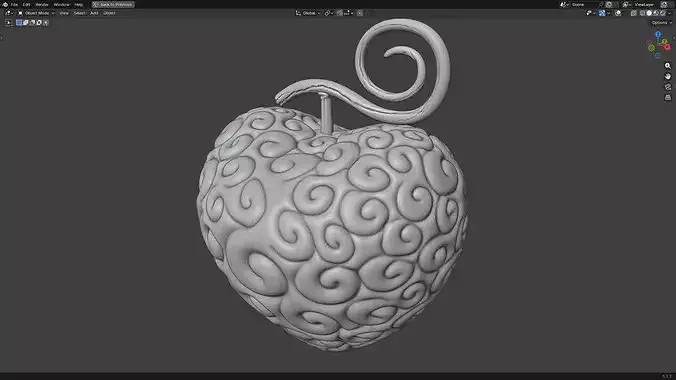Toggle proportional editing icon
This screenshot has height=380, width=676.
coord(360,13)
